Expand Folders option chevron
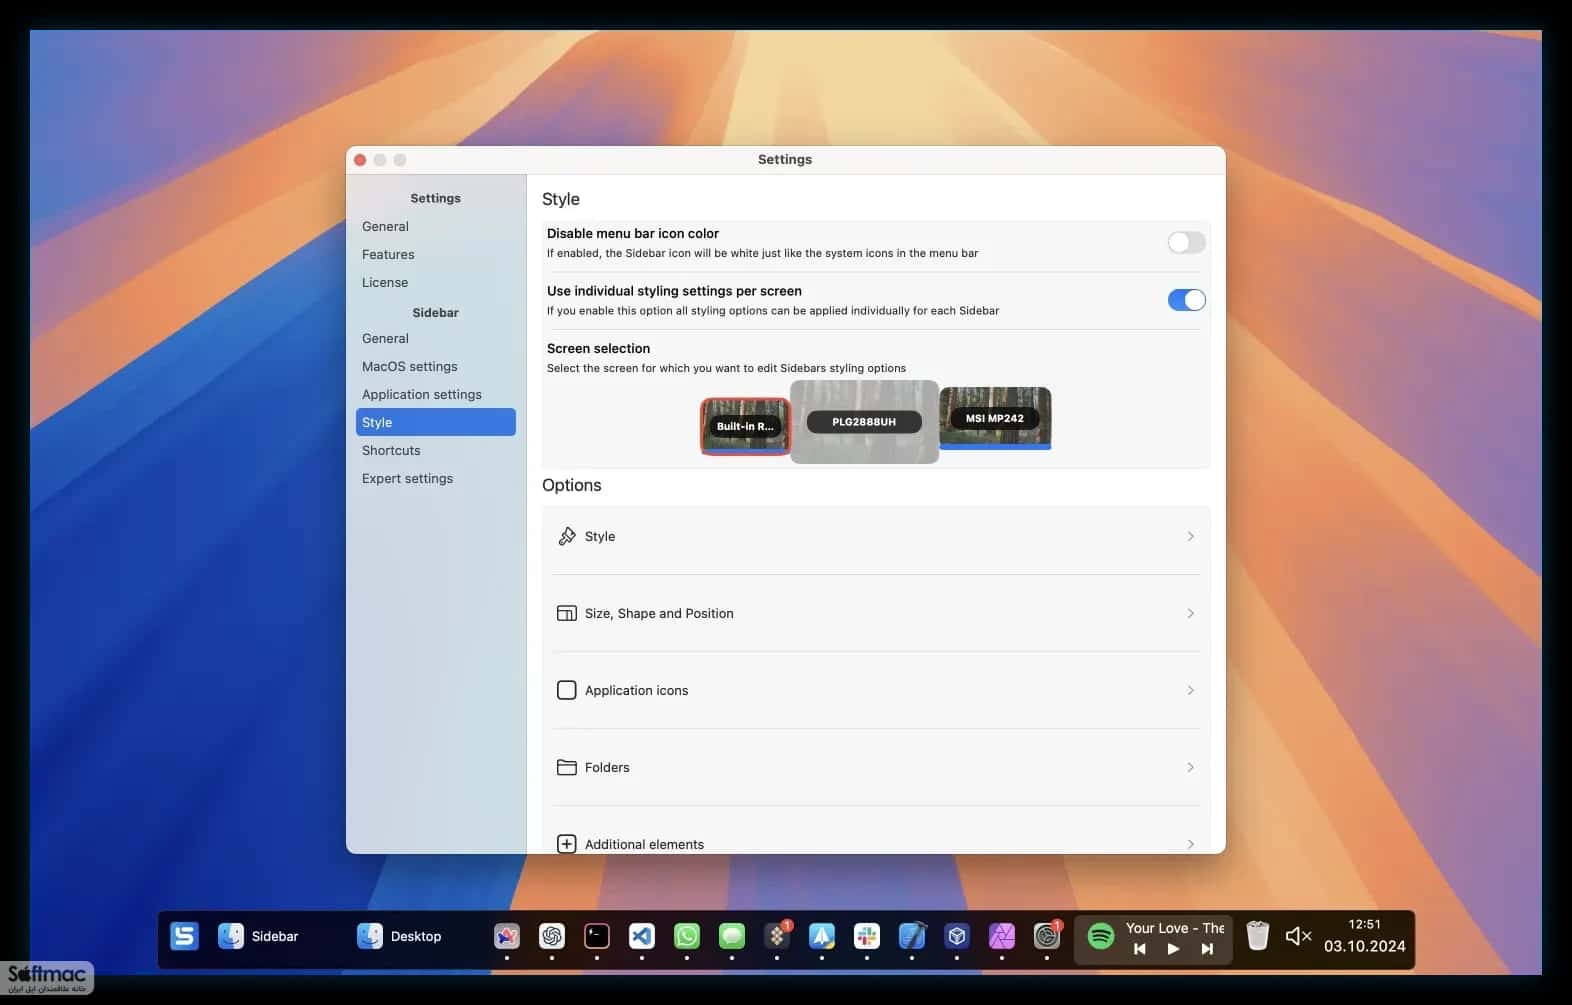The height and width of the screenshot is (1005, 1572). click(1190, 767)
